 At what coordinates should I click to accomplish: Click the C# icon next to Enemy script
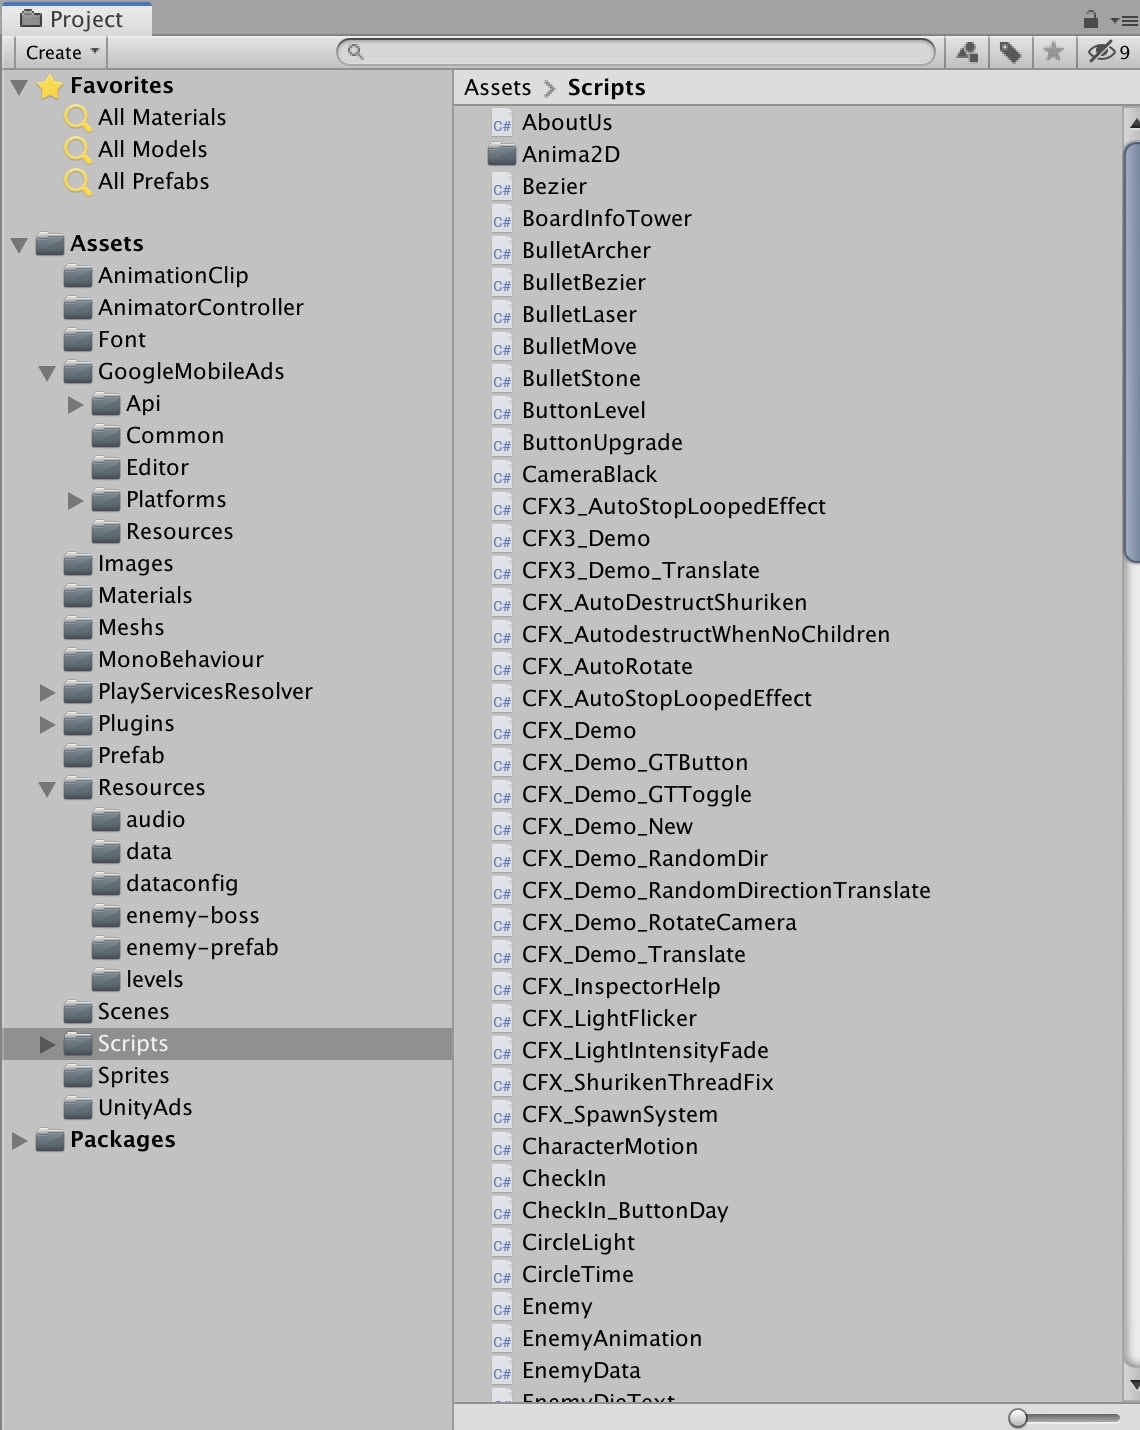[502, 1308]
